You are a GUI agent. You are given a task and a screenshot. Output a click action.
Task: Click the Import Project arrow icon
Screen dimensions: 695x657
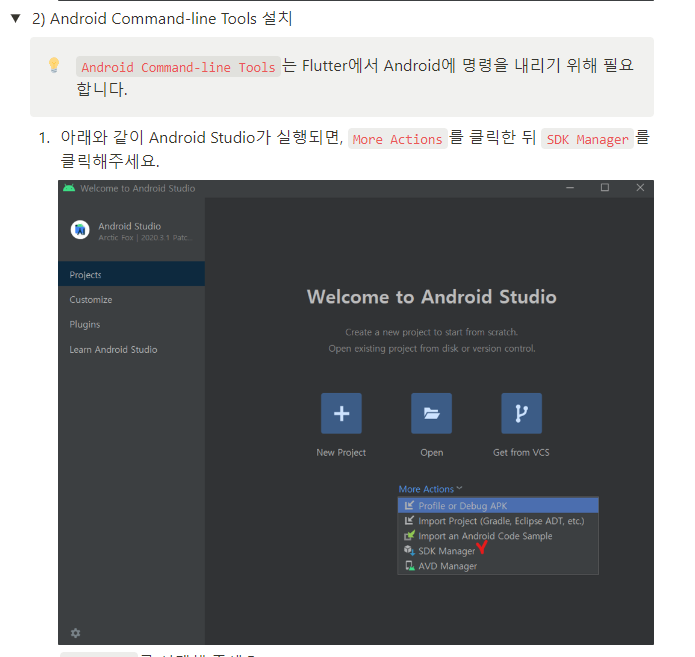pos(409,520)
